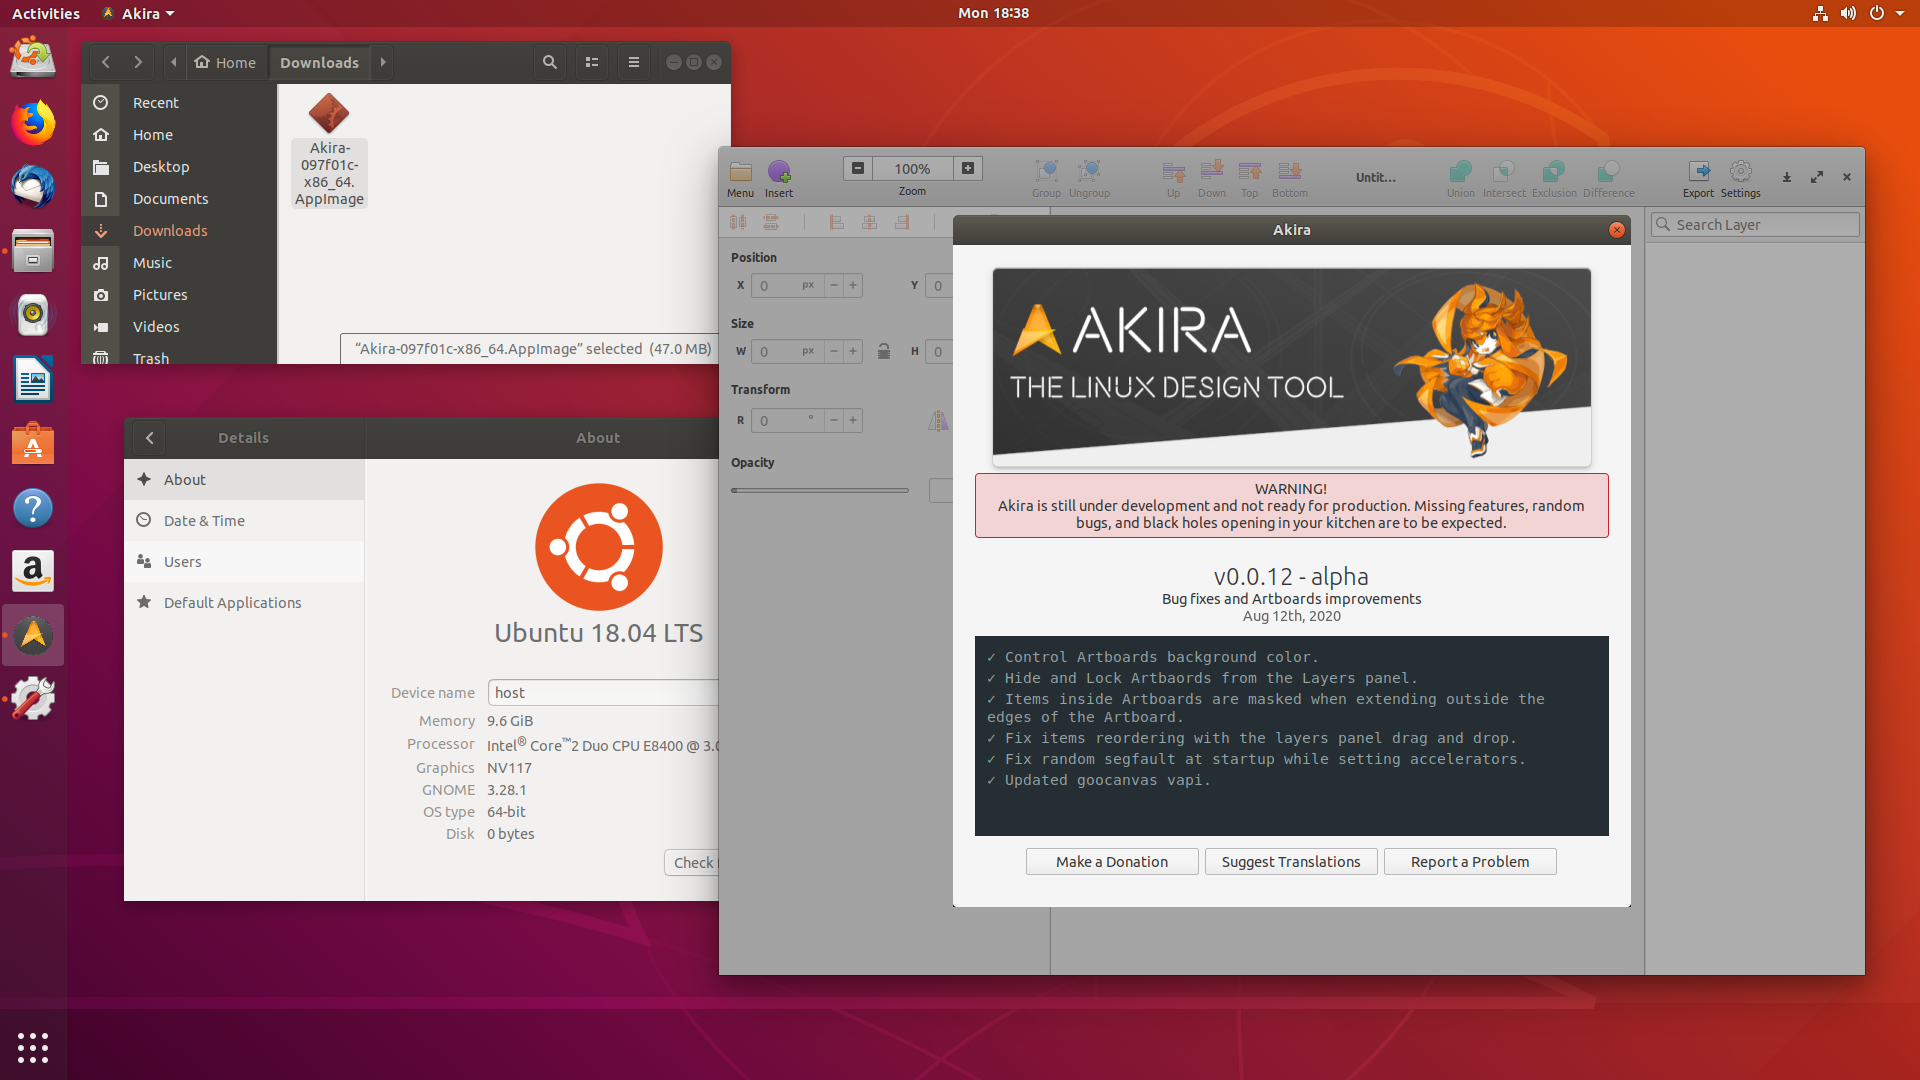Screen dimensions: 1920x1080
Task: Select Default Applications in Details
Action: coord(244,603)
